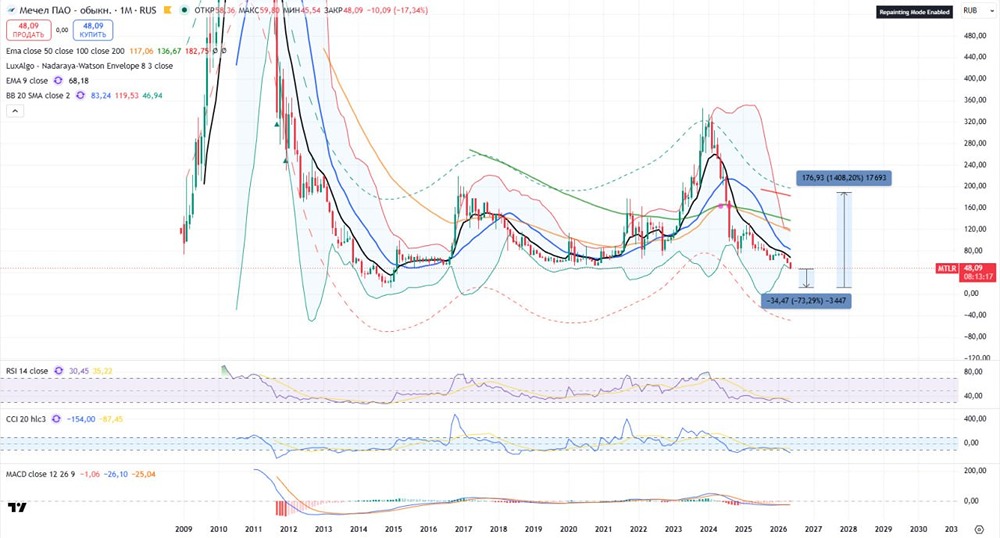
Task: Click the green market status dot
Action: (x=184, y=10)
